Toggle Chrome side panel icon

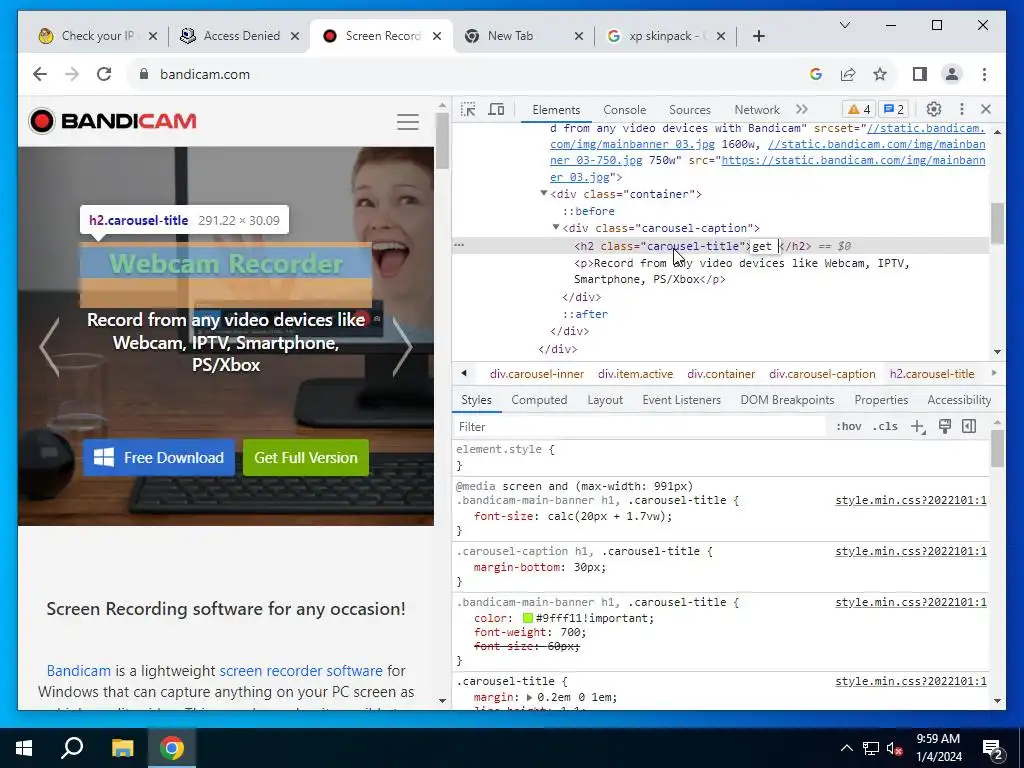pyautogui.click(x=920, y=74)
